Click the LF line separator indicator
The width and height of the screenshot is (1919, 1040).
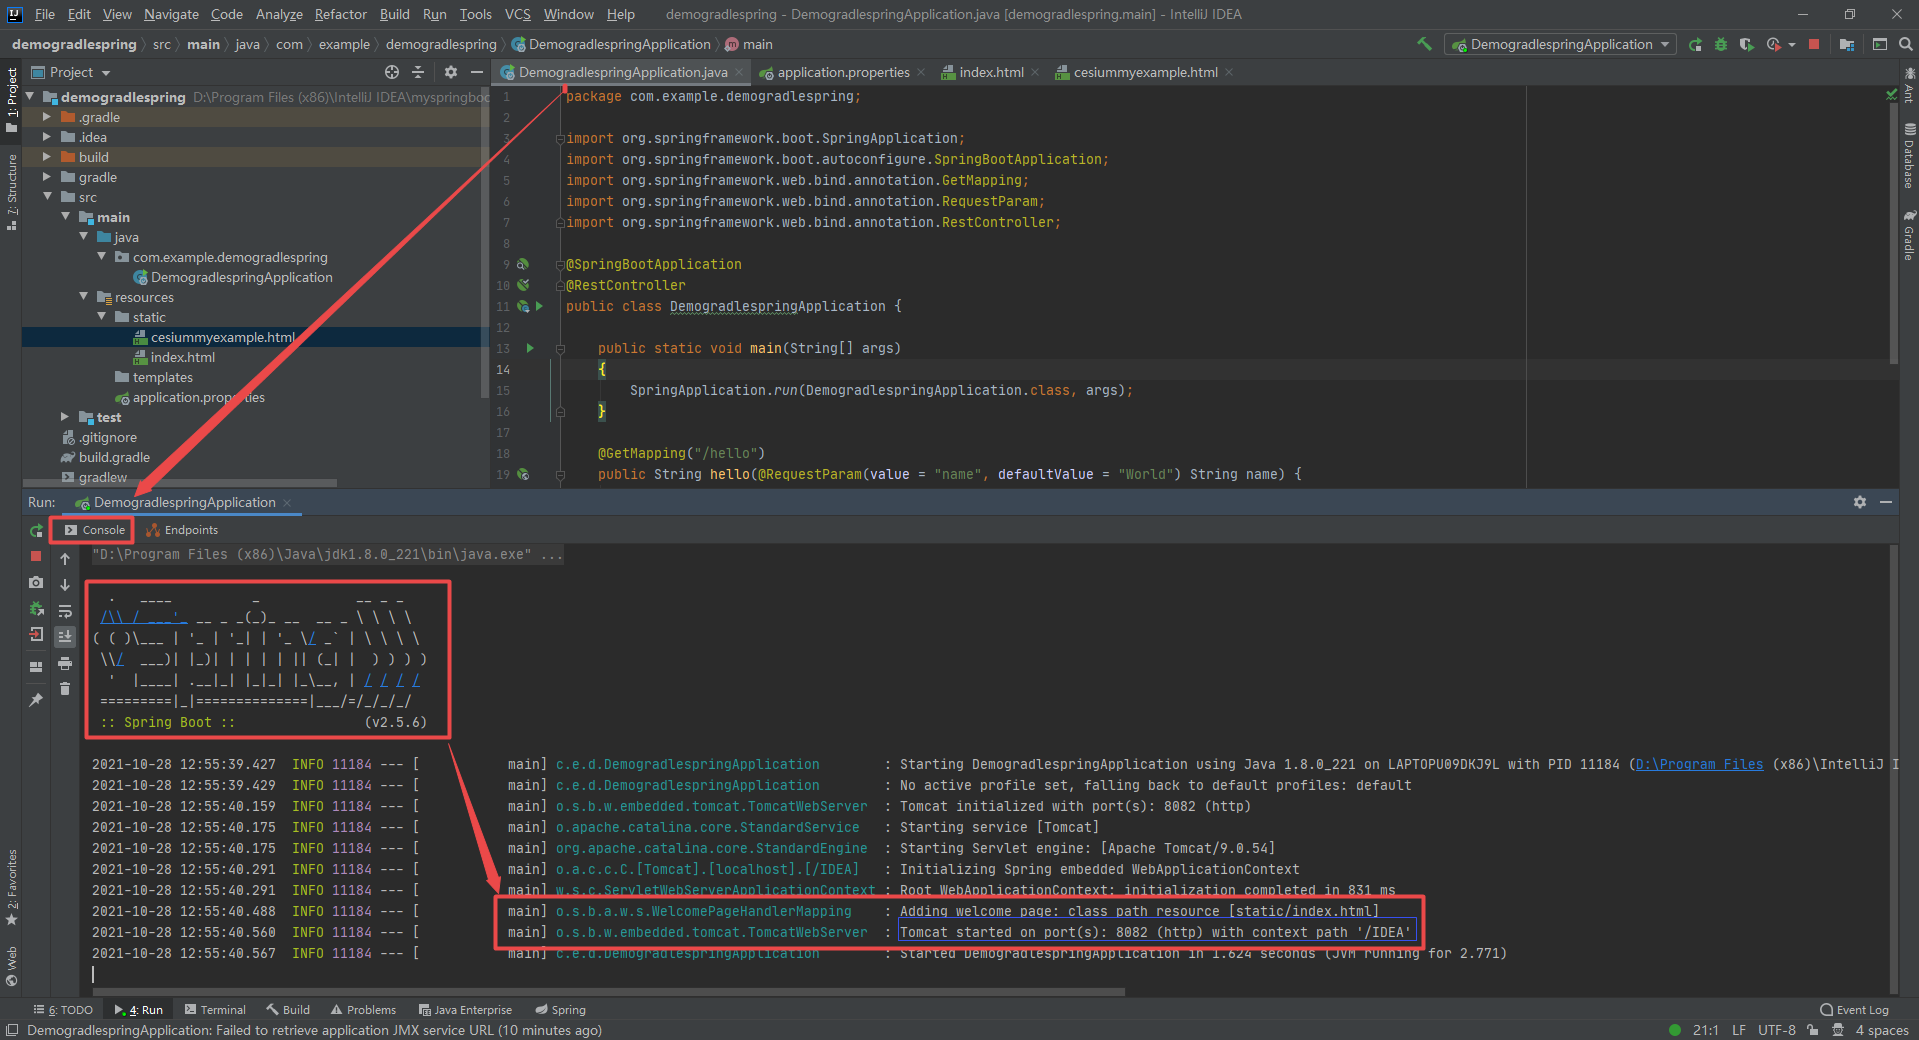[1739, 1030]
